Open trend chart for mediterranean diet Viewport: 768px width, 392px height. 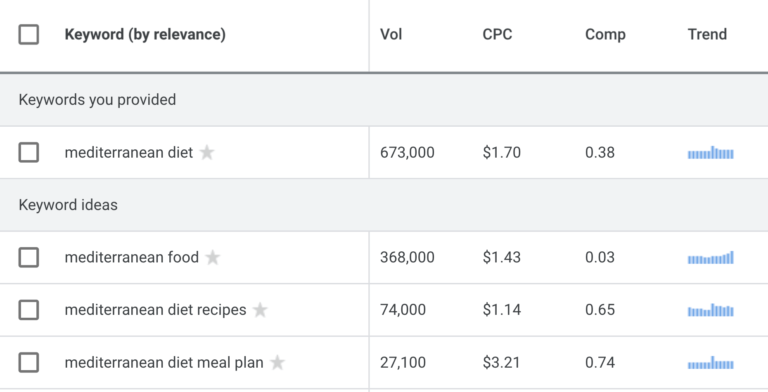[x=711, y=152]
